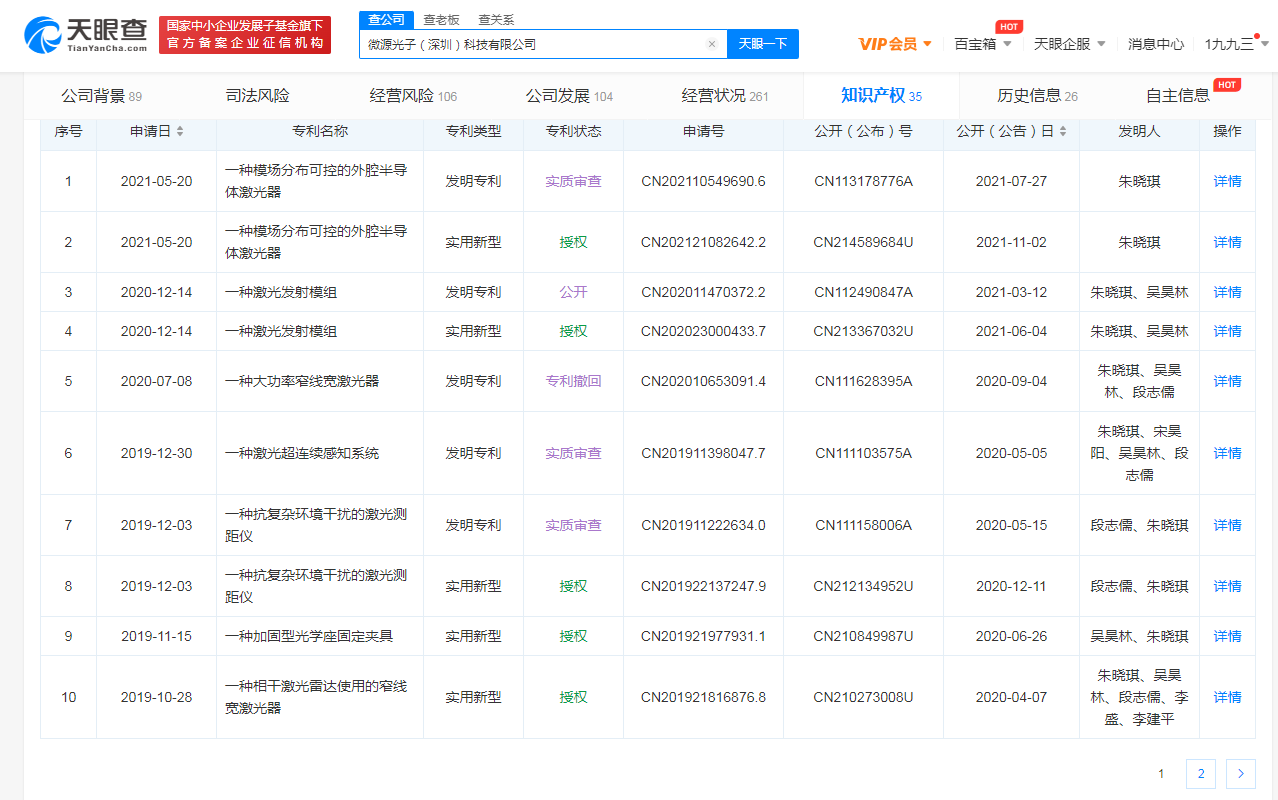Click 专利类型 column header
The image size is (1278, 800).
(x=473, y=131)
